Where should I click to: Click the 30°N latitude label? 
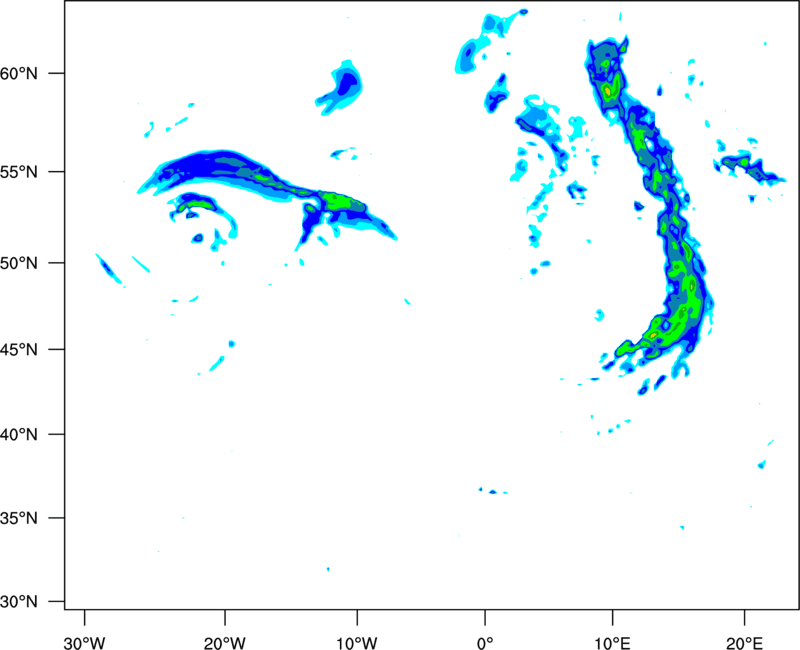pos(19,602)
